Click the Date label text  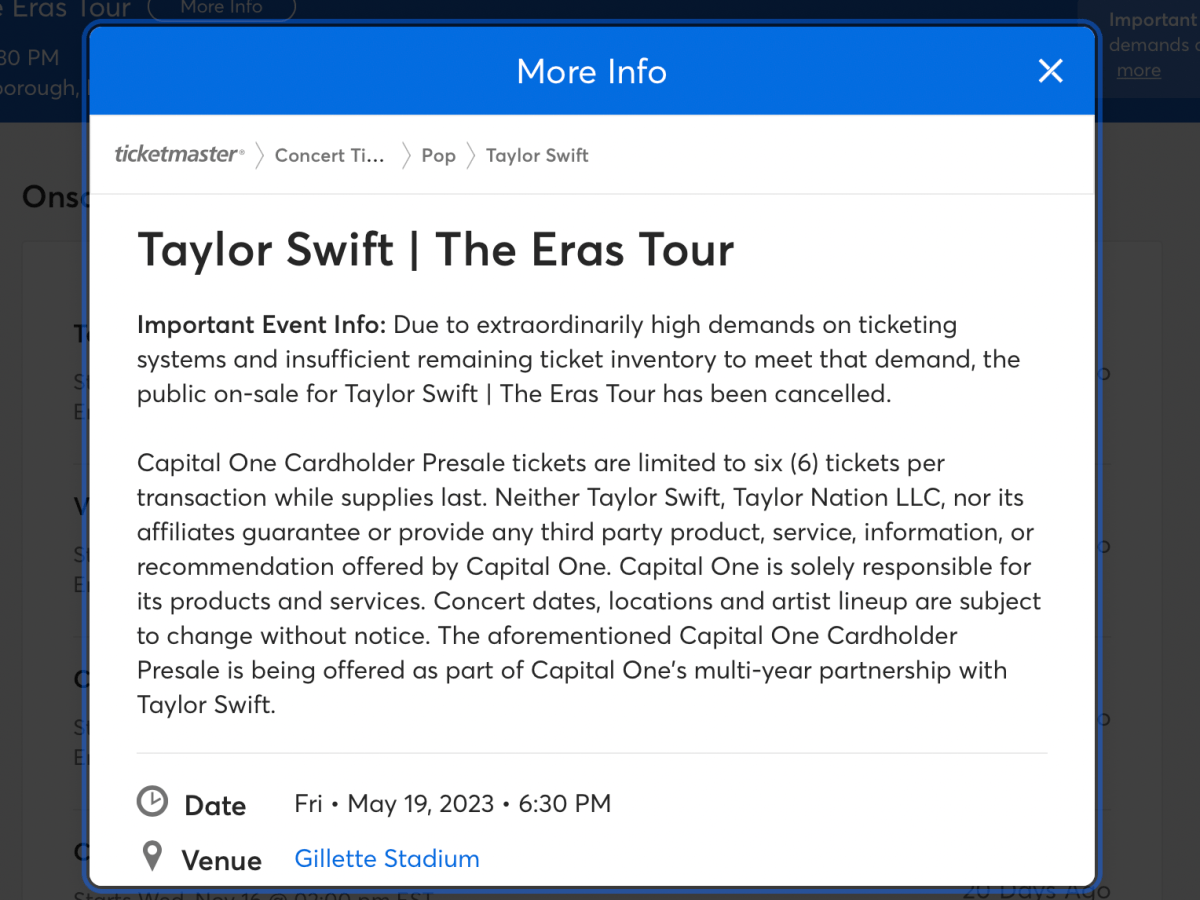point(215,805)
